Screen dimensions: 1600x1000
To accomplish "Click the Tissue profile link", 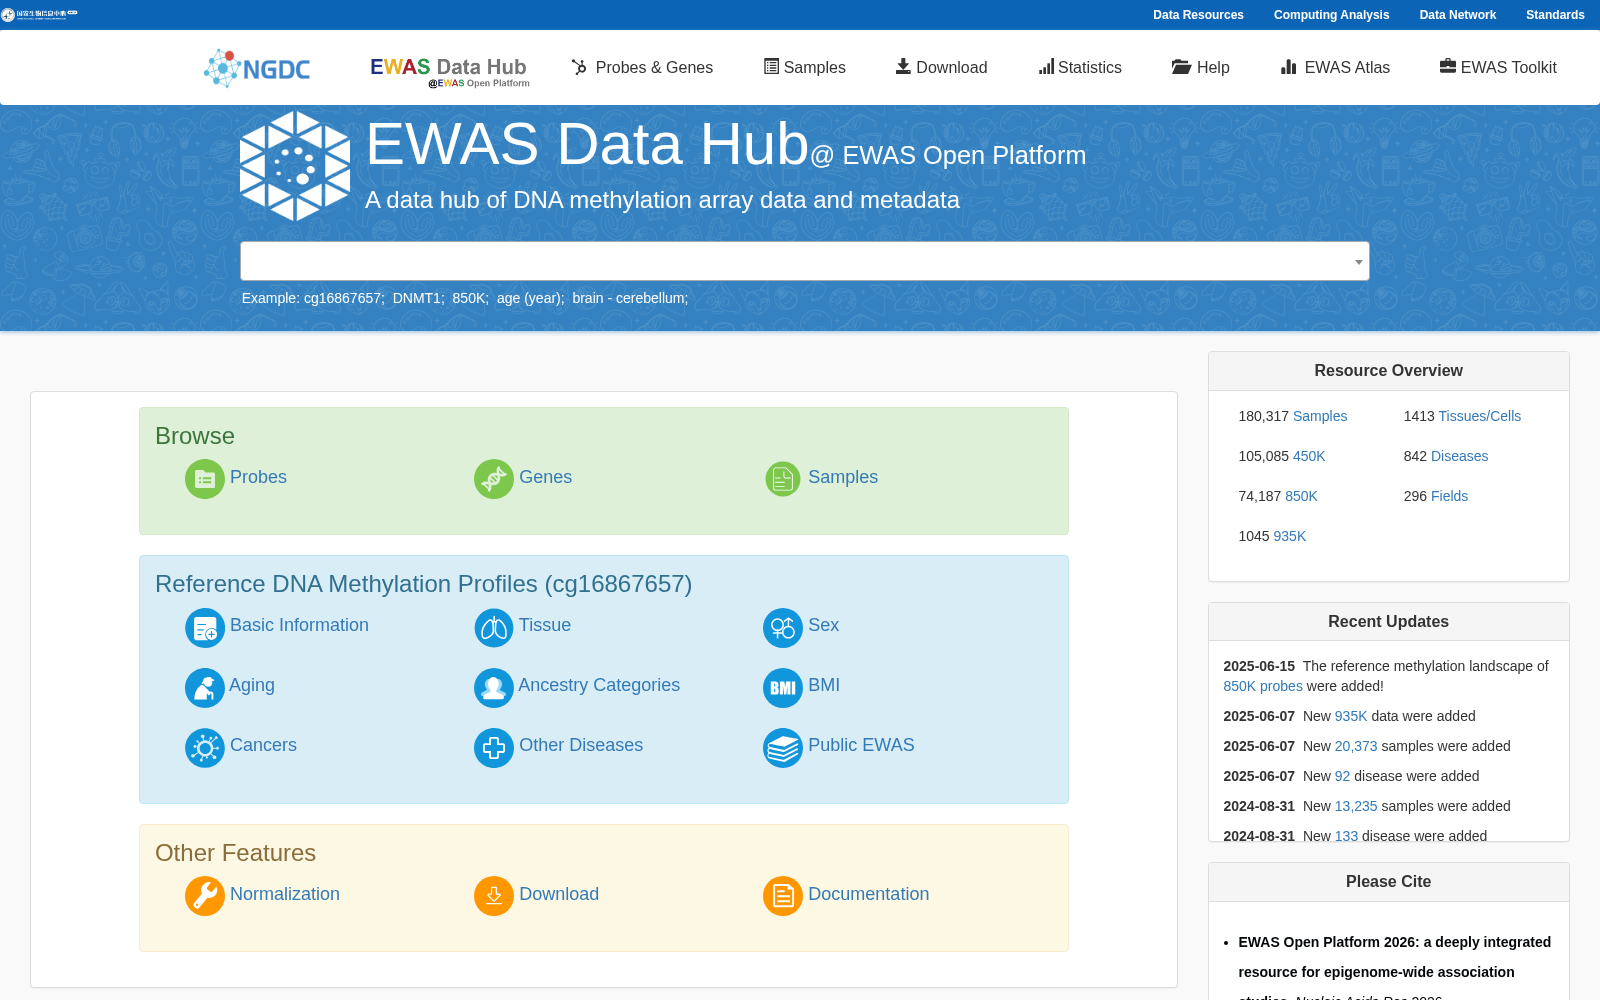I will (545, 625).
